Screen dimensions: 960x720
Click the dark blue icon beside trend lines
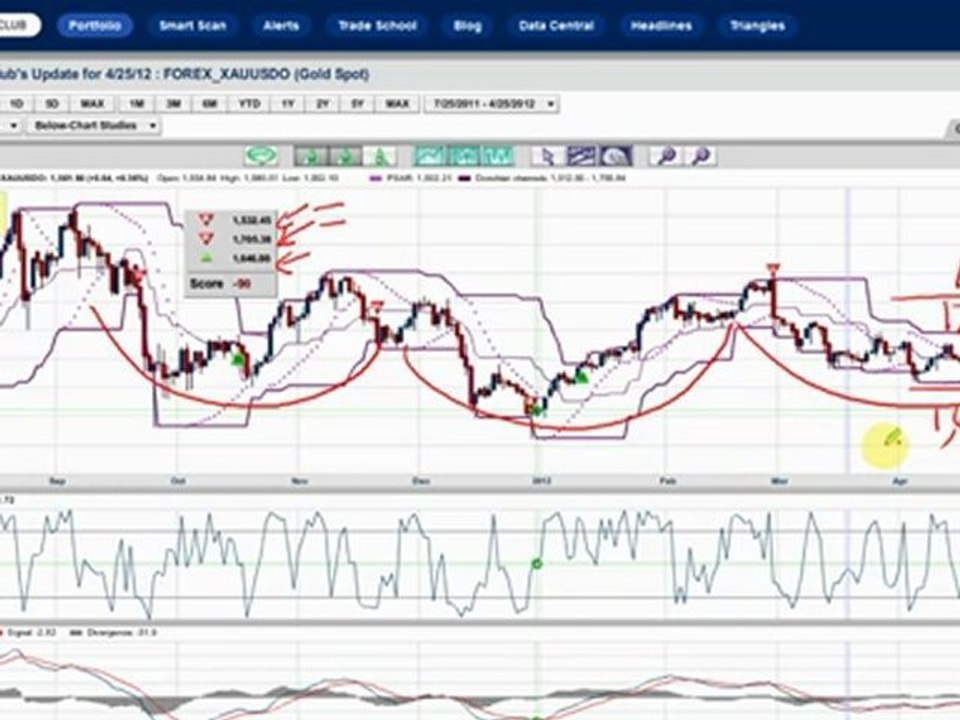pyautogui.click(x=615, y=156)
